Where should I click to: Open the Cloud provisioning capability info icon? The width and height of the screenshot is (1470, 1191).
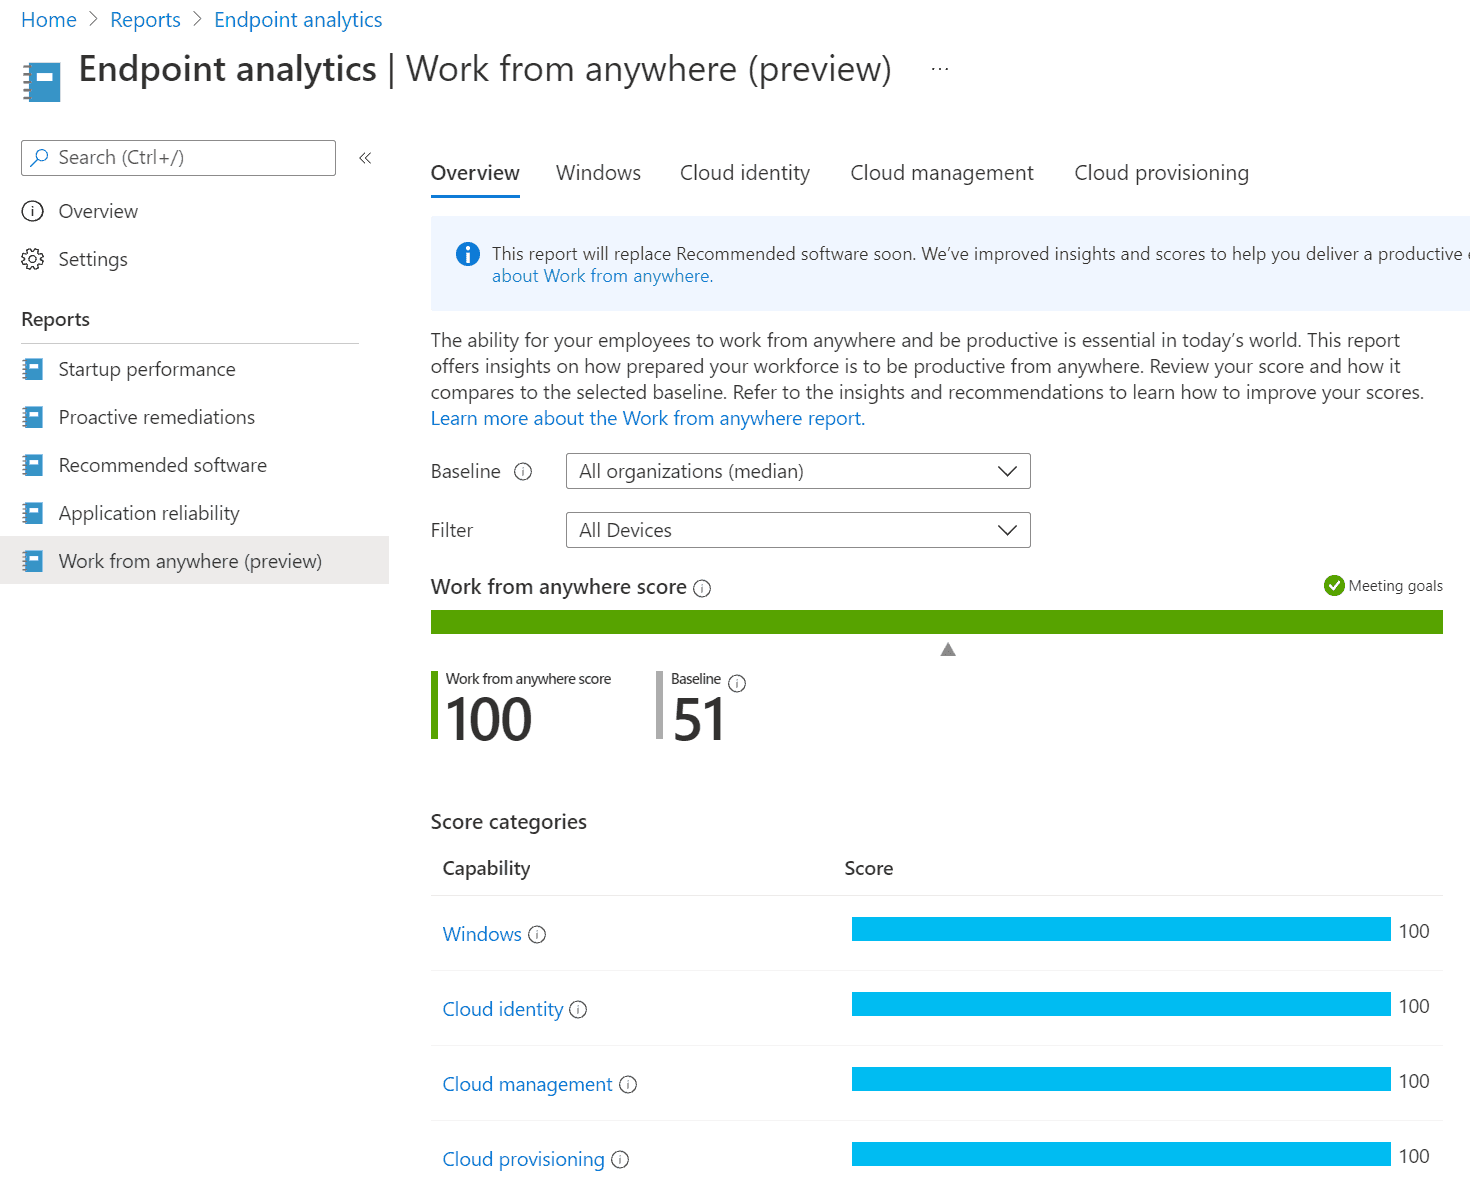(622, 1159)
